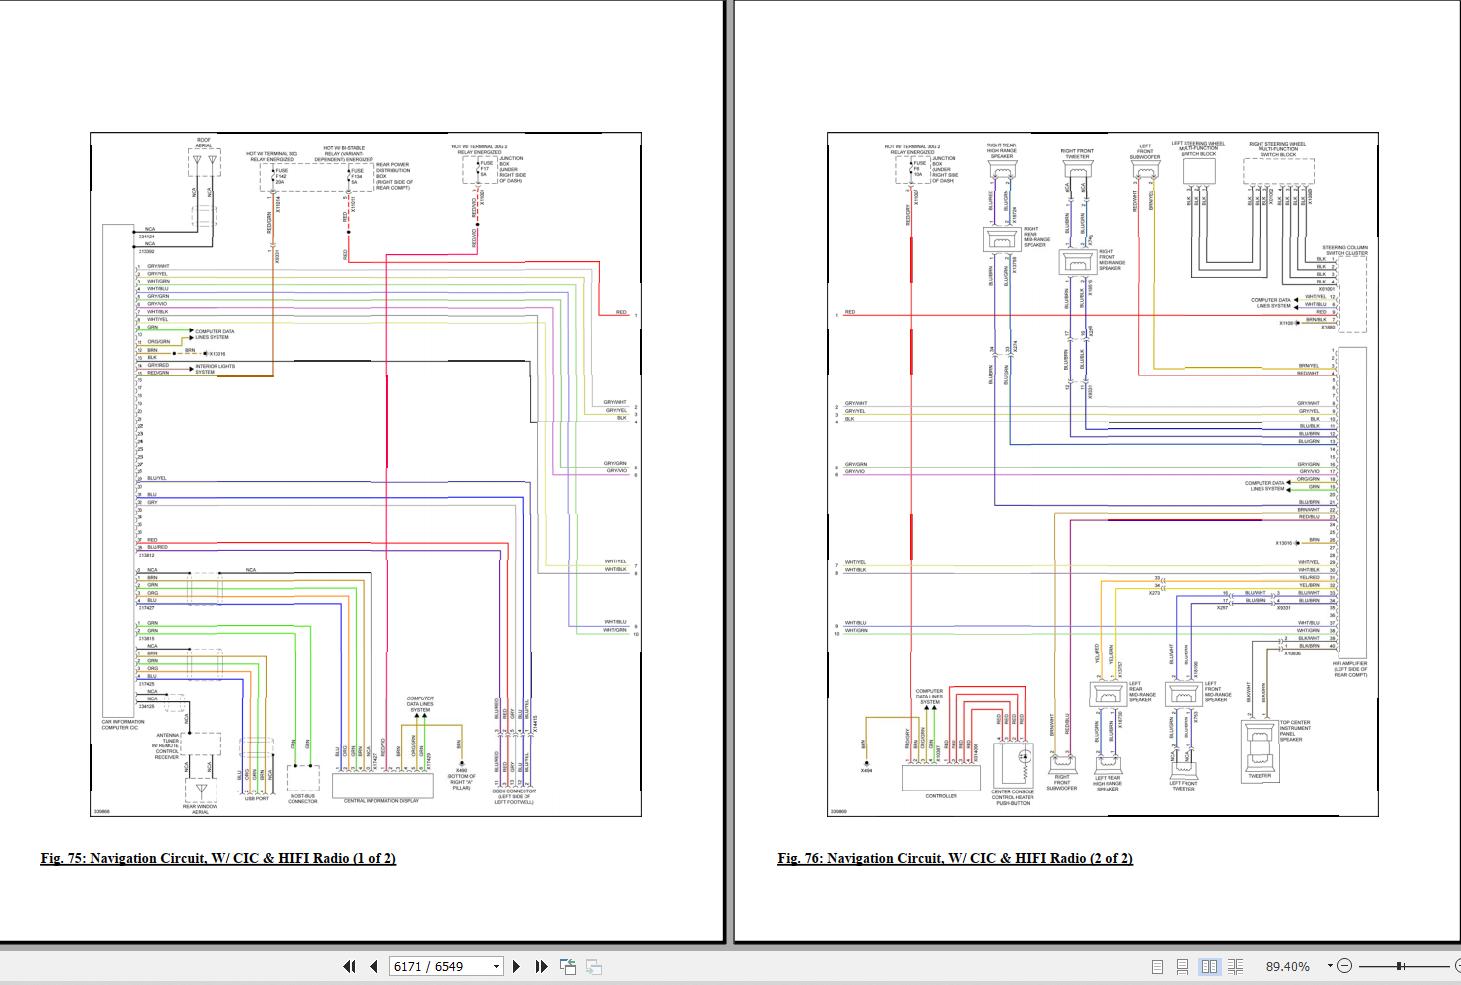Go to first page using the leftmost navigation icon
This screenshot has width=1461, height=985.
point(350,966)
